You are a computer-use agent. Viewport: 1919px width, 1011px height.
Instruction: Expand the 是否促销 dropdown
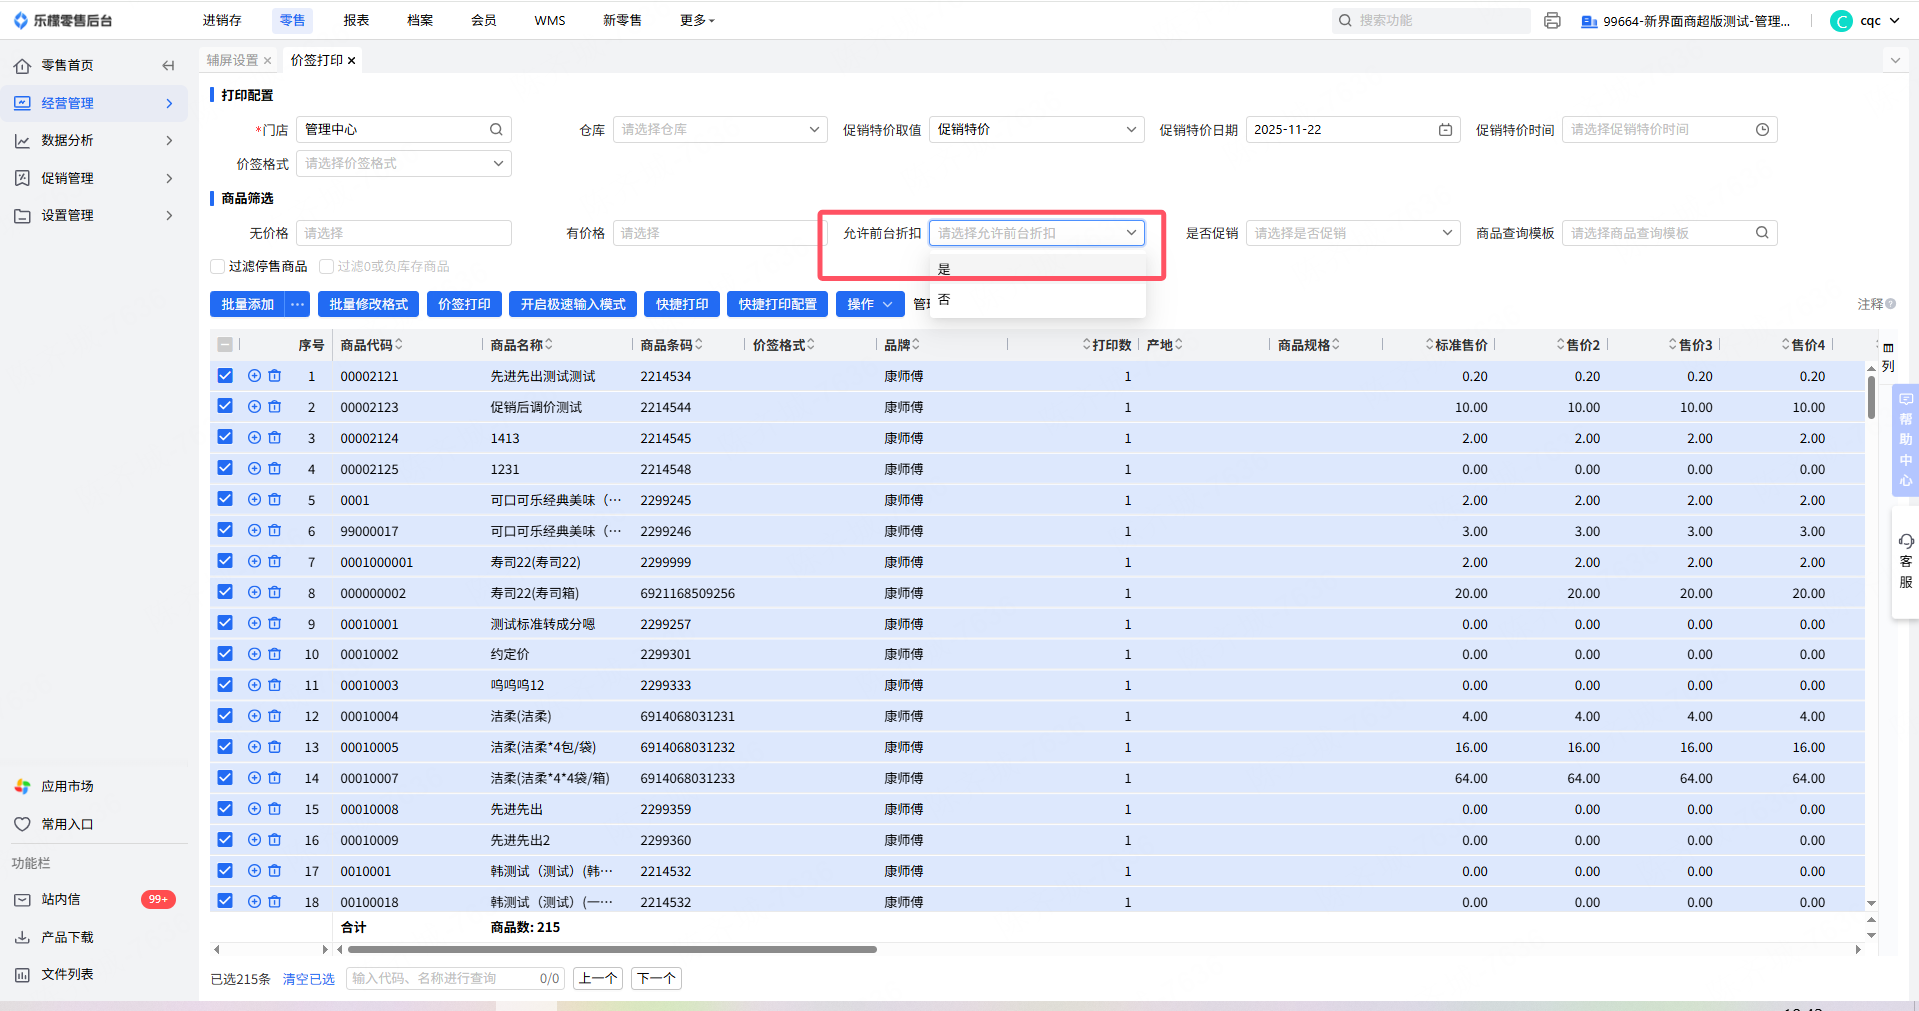pos(1352,233)
